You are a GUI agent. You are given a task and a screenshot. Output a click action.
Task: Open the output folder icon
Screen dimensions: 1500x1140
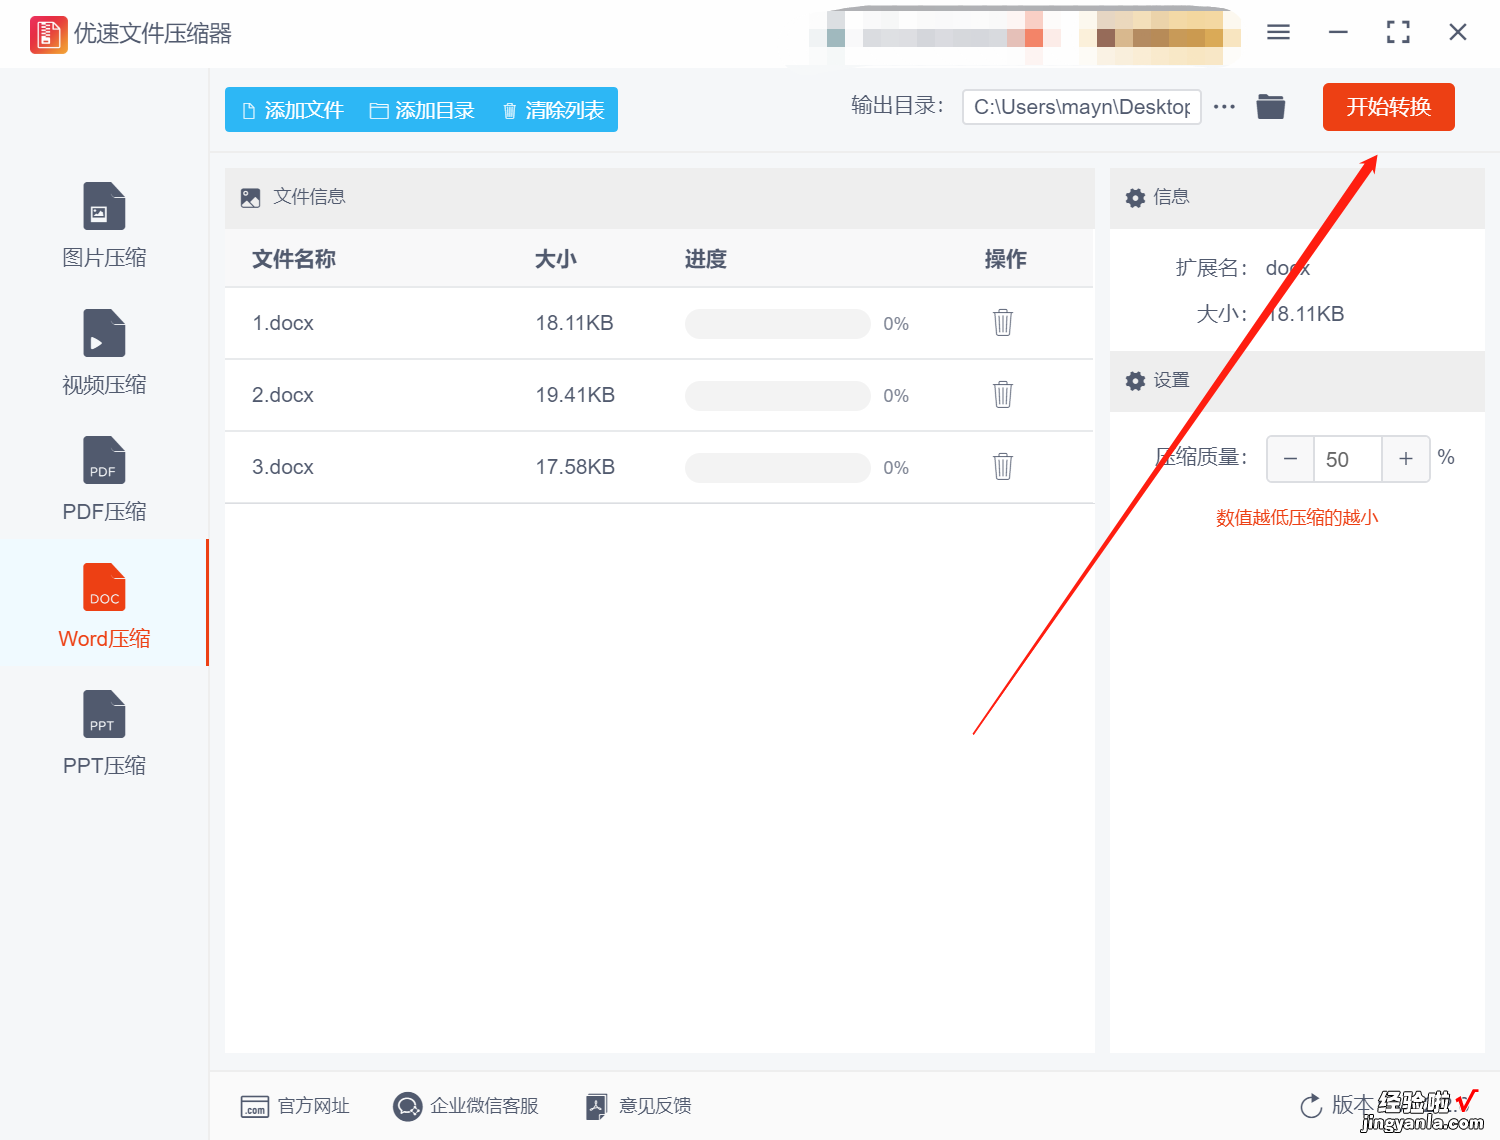[x=1271, y=106]
